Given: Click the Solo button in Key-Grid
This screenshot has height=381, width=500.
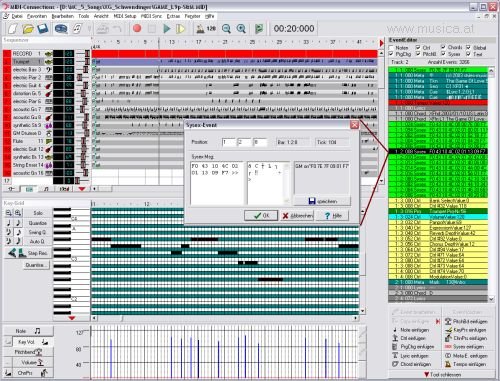Looking at the screenshot, I should pyautogui.click(x=38, y=213).
